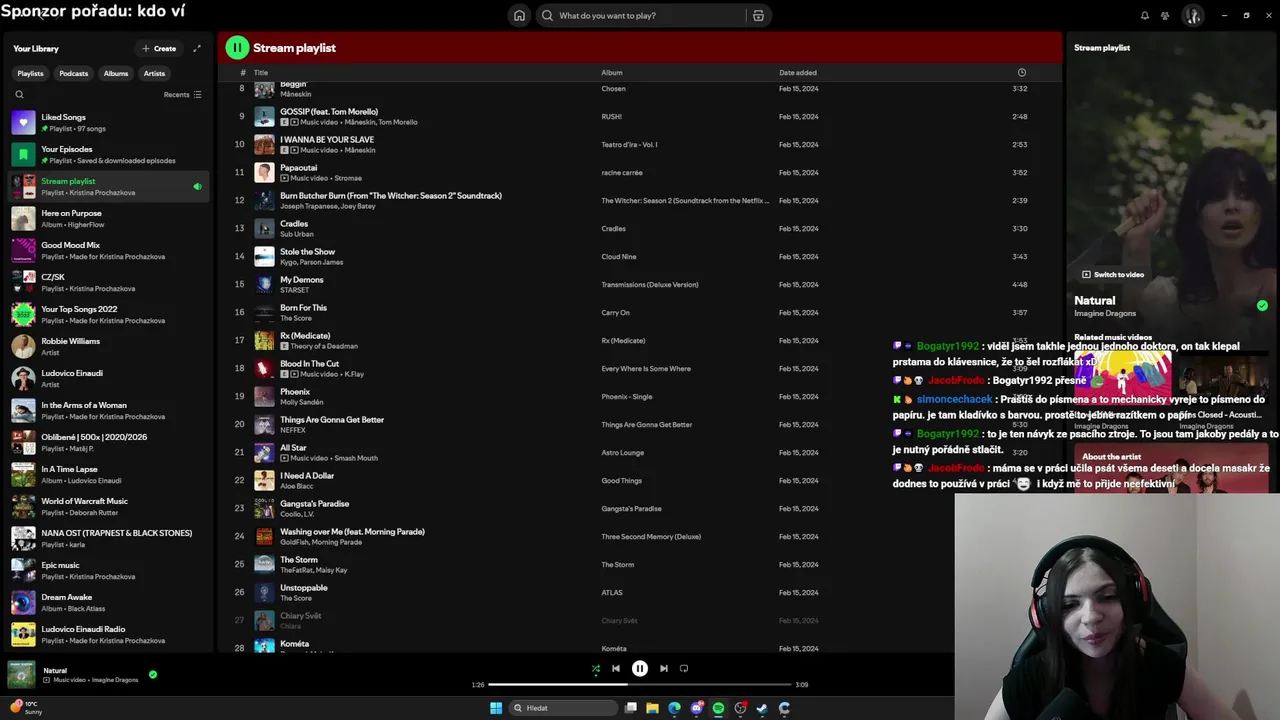Open Discord from the taskbar

(x=696, y=707)
